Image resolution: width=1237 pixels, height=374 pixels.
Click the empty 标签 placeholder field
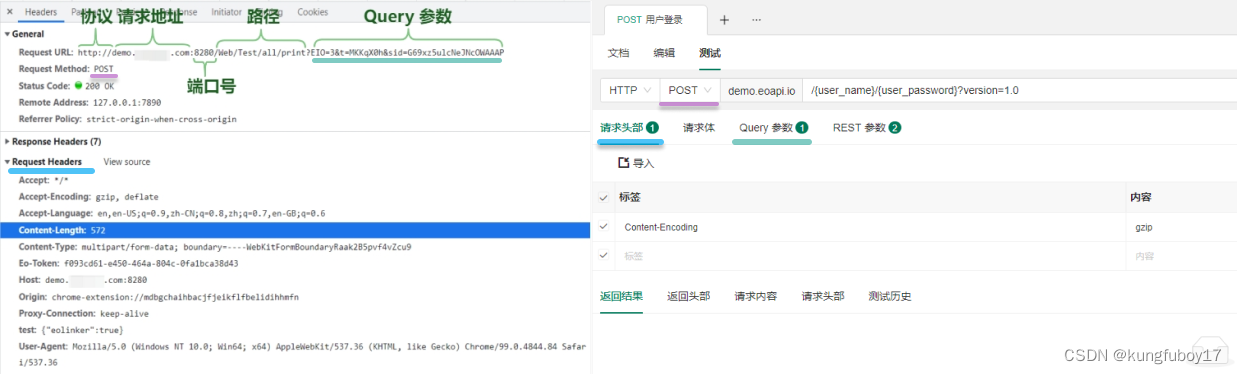(870, 256)
